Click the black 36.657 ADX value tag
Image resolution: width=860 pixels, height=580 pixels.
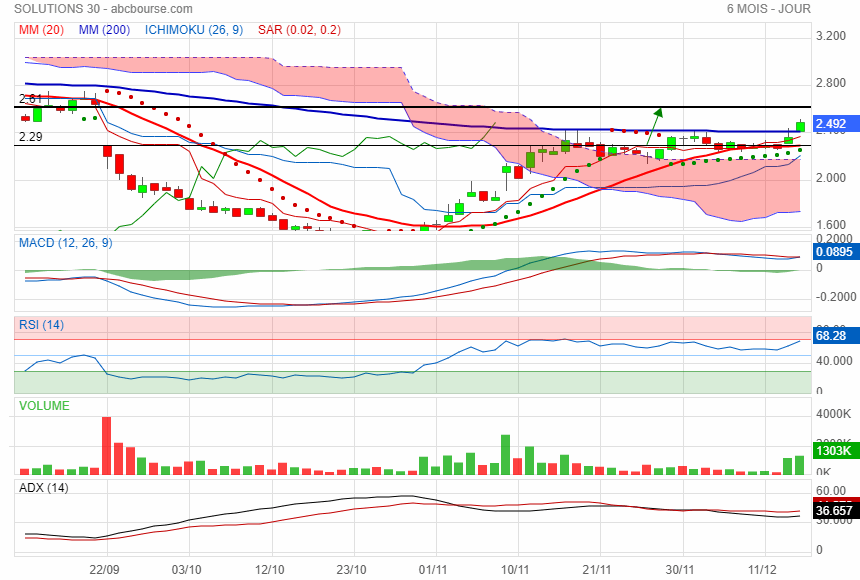835,511
